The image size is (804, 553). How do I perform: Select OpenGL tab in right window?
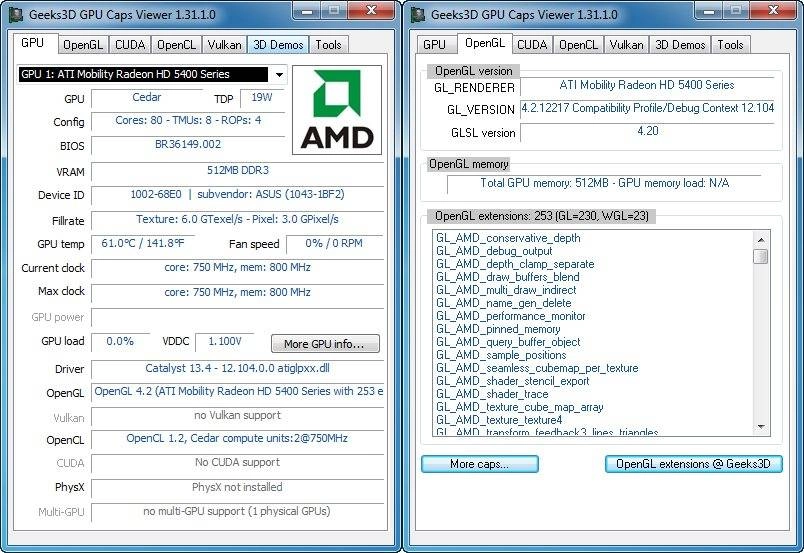tap(484, 43)
